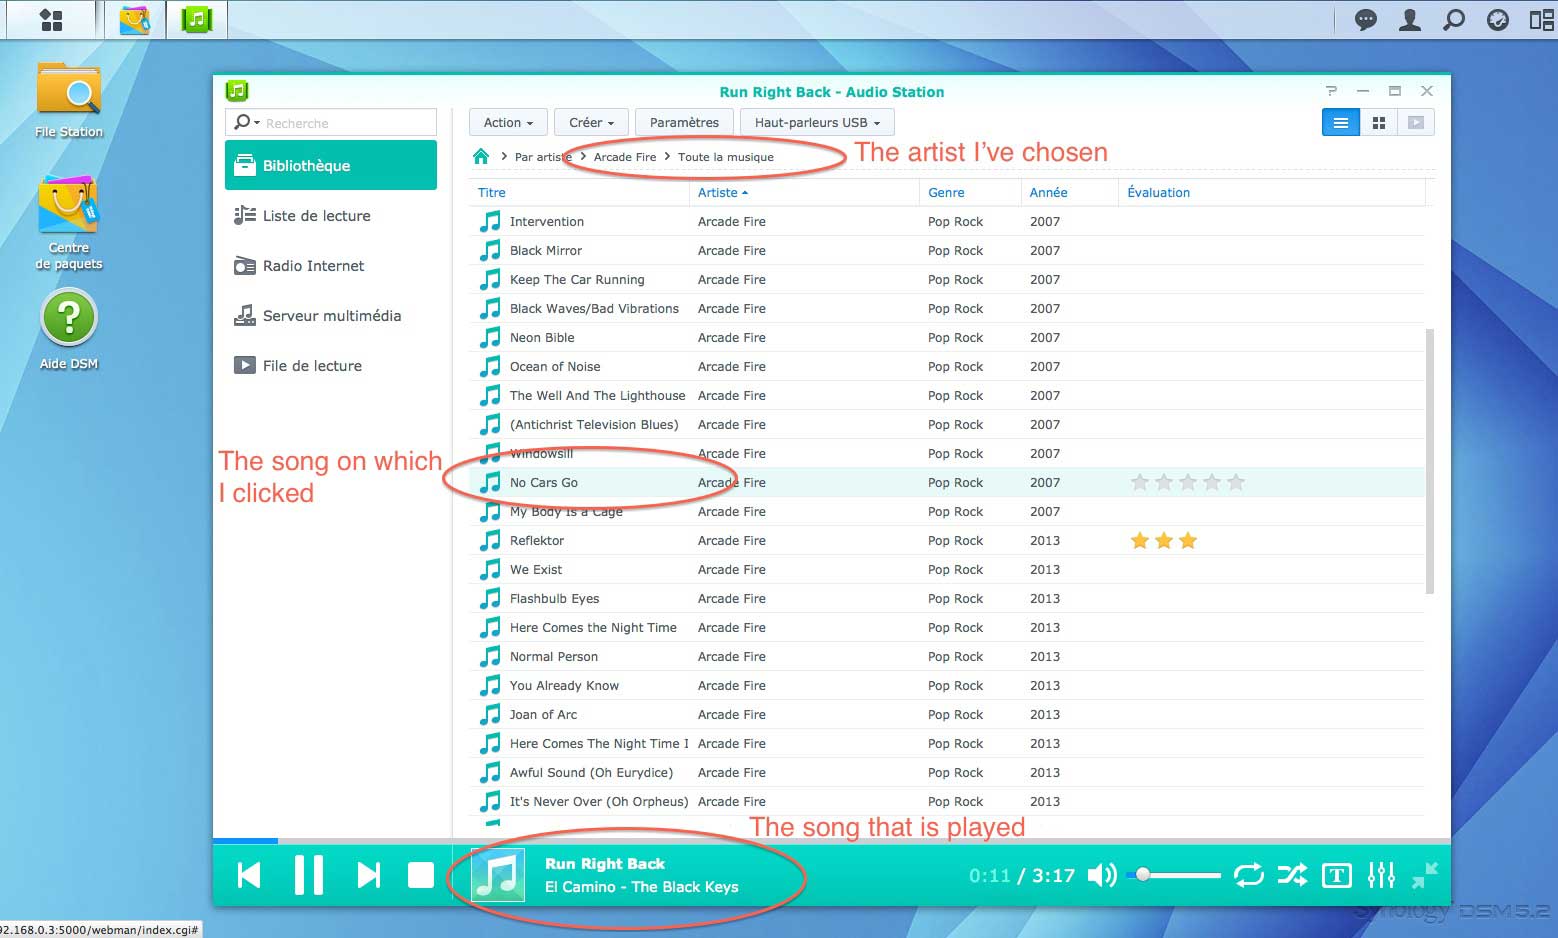Go to Arcade Fire breadcrumb link
The image size is (1558, 938).
[x=625, y=157]
